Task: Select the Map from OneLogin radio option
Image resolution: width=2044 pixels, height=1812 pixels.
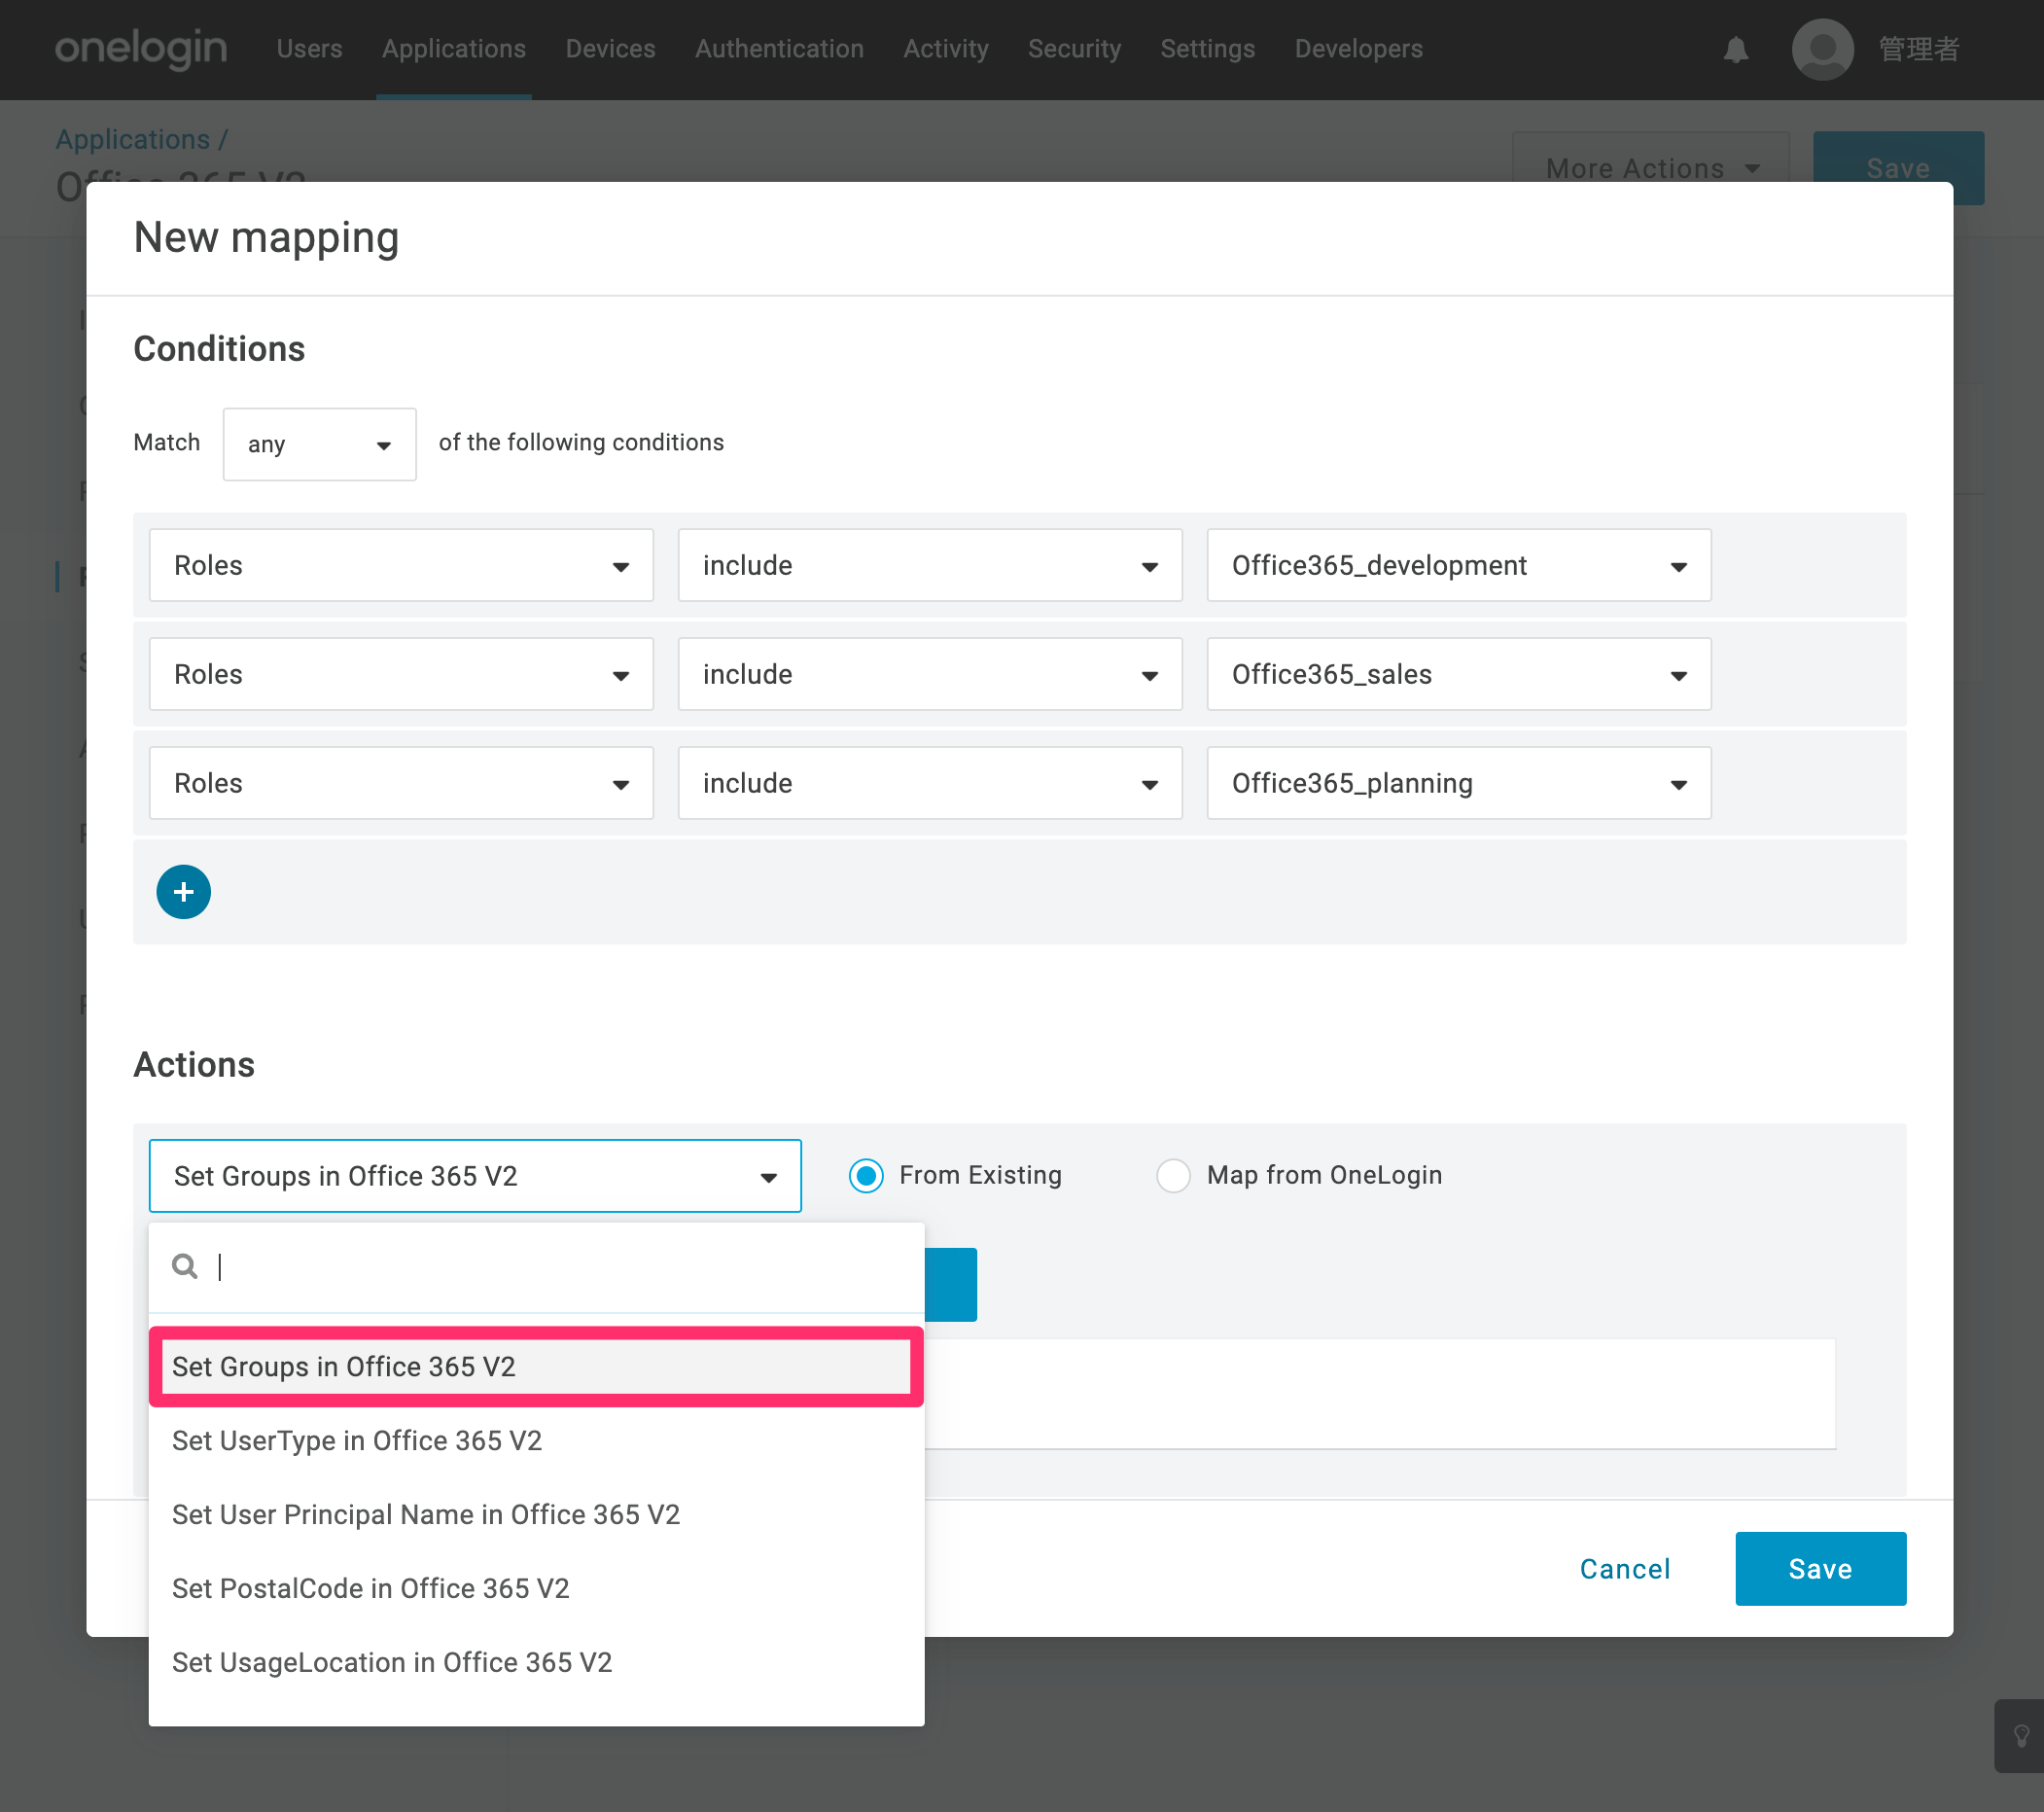Action: point(1173,1176)
